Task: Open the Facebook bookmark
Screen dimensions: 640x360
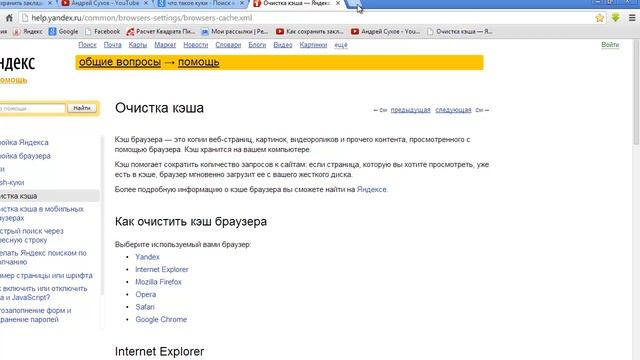Action: [x=102, y=31]
